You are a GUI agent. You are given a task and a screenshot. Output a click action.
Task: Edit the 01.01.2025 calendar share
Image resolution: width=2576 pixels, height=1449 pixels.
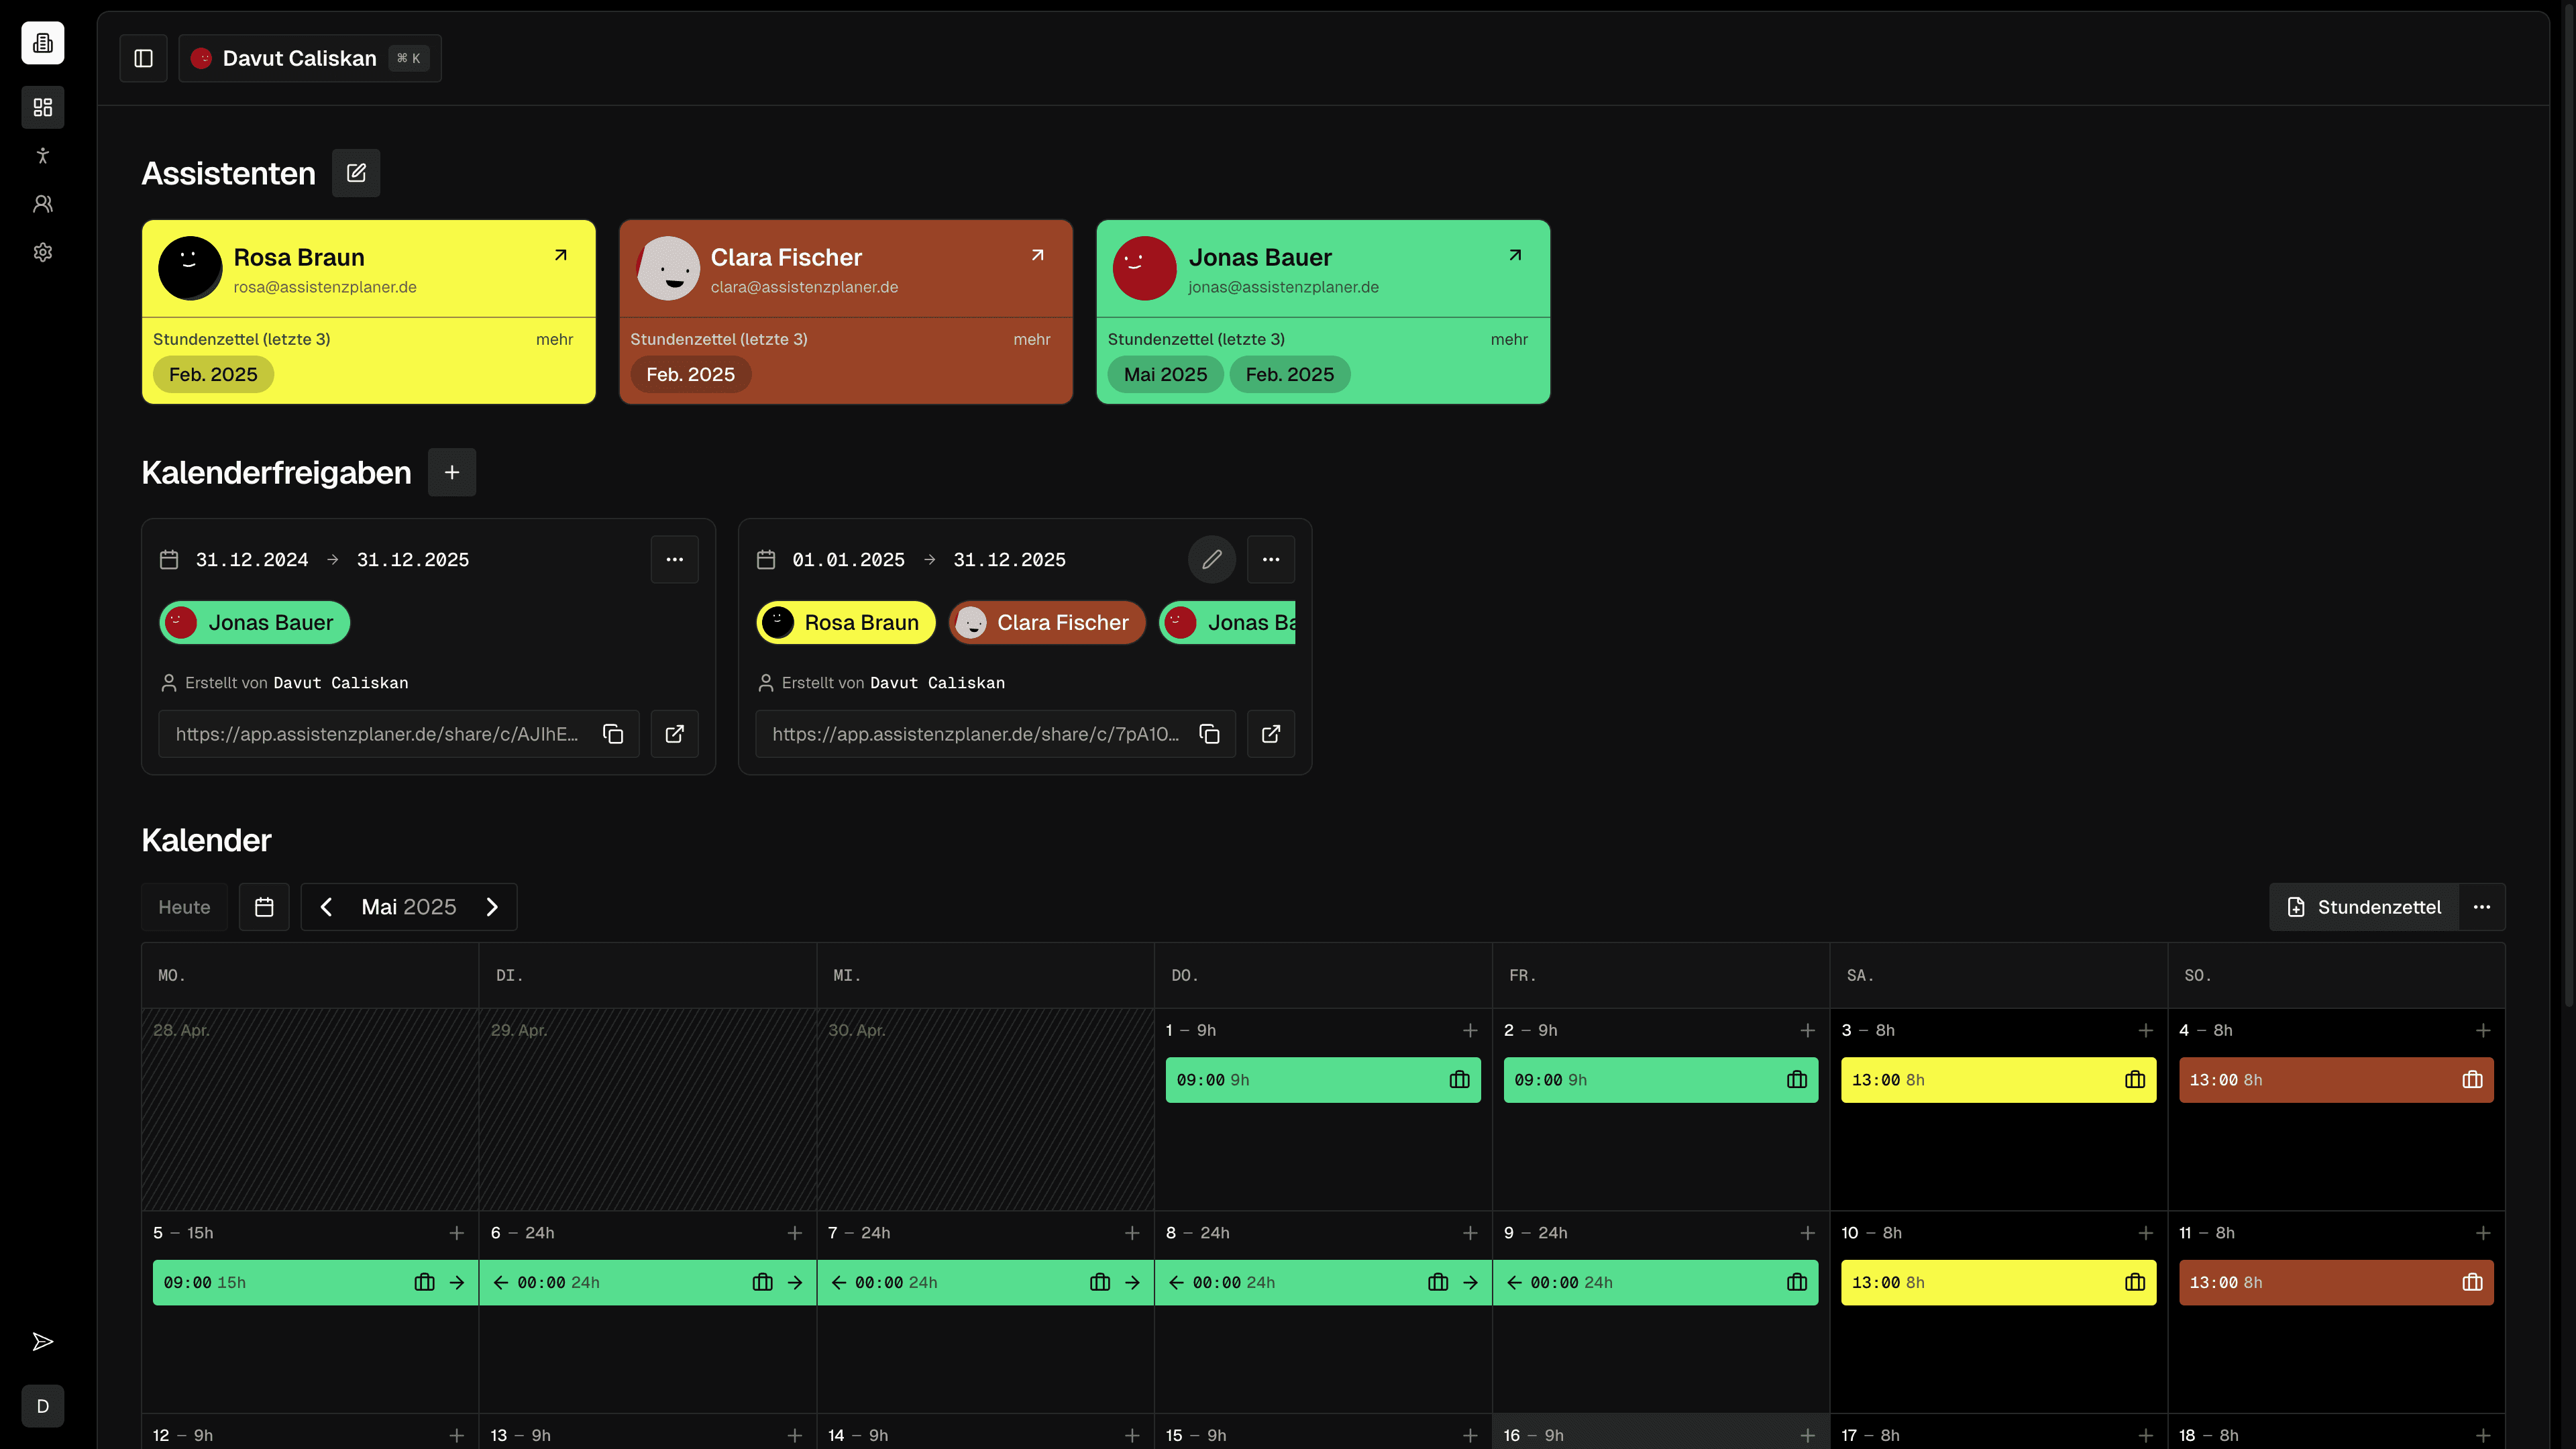[1211, 559]
